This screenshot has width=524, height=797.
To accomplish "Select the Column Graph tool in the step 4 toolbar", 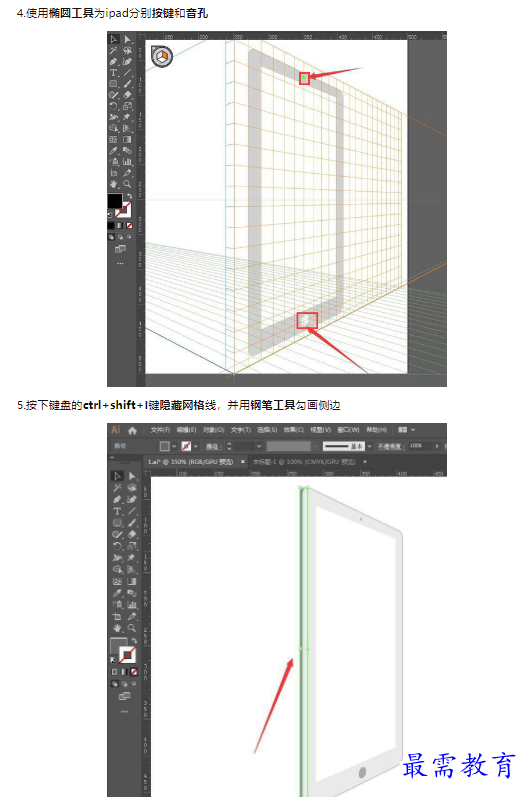I will [x=127, y=162].
